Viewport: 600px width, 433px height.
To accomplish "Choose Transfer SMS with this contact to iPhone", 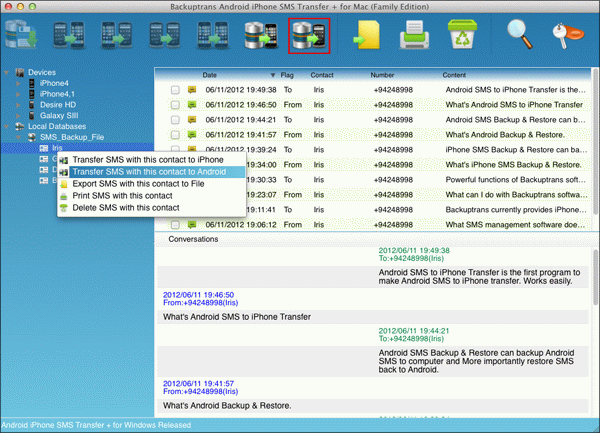I will (x=148, y=160).
